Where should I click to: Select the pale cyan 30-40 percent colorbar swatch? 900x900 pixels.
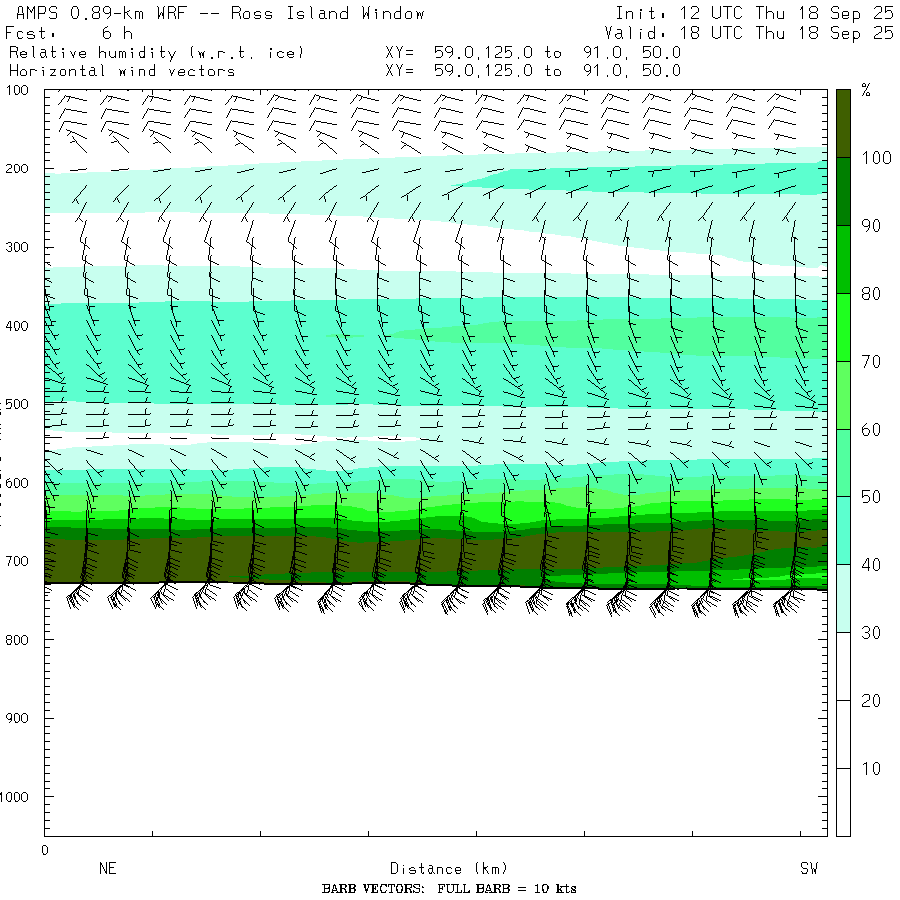pos(843,599)
